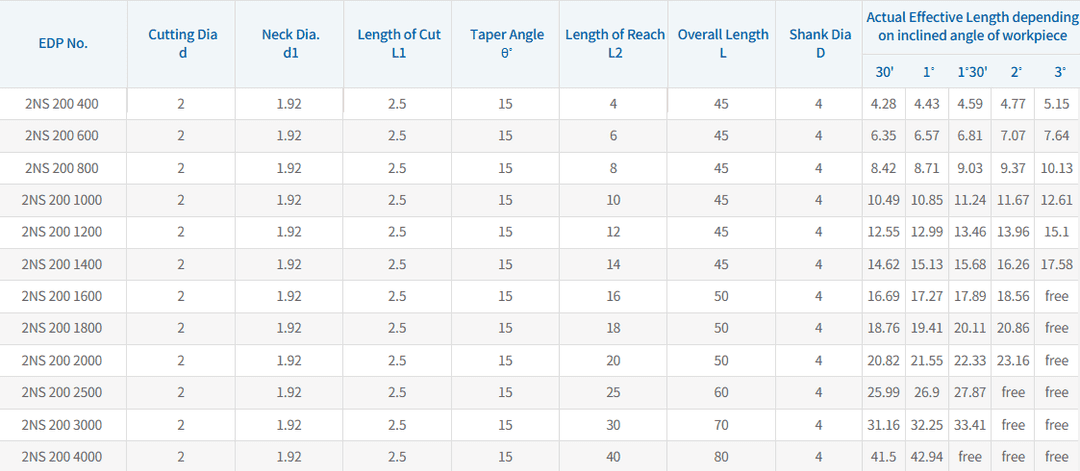Select the 2NS 200 600 product entry
Screen dimensions: 1080x471
pos(62,136)
